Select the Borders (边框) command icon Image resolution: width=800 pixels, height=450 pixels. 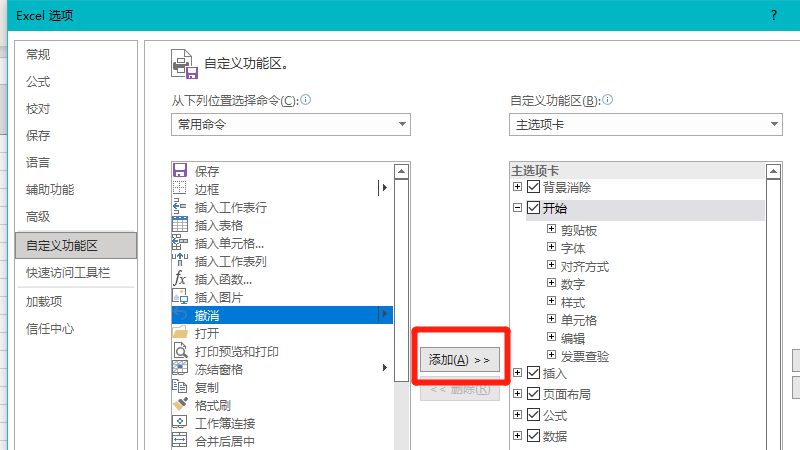tap(180, 189)
